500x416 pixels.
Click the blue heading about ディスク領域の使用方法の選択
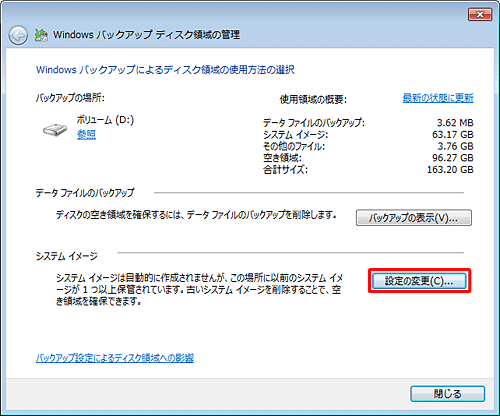click(x=165, y=70)
